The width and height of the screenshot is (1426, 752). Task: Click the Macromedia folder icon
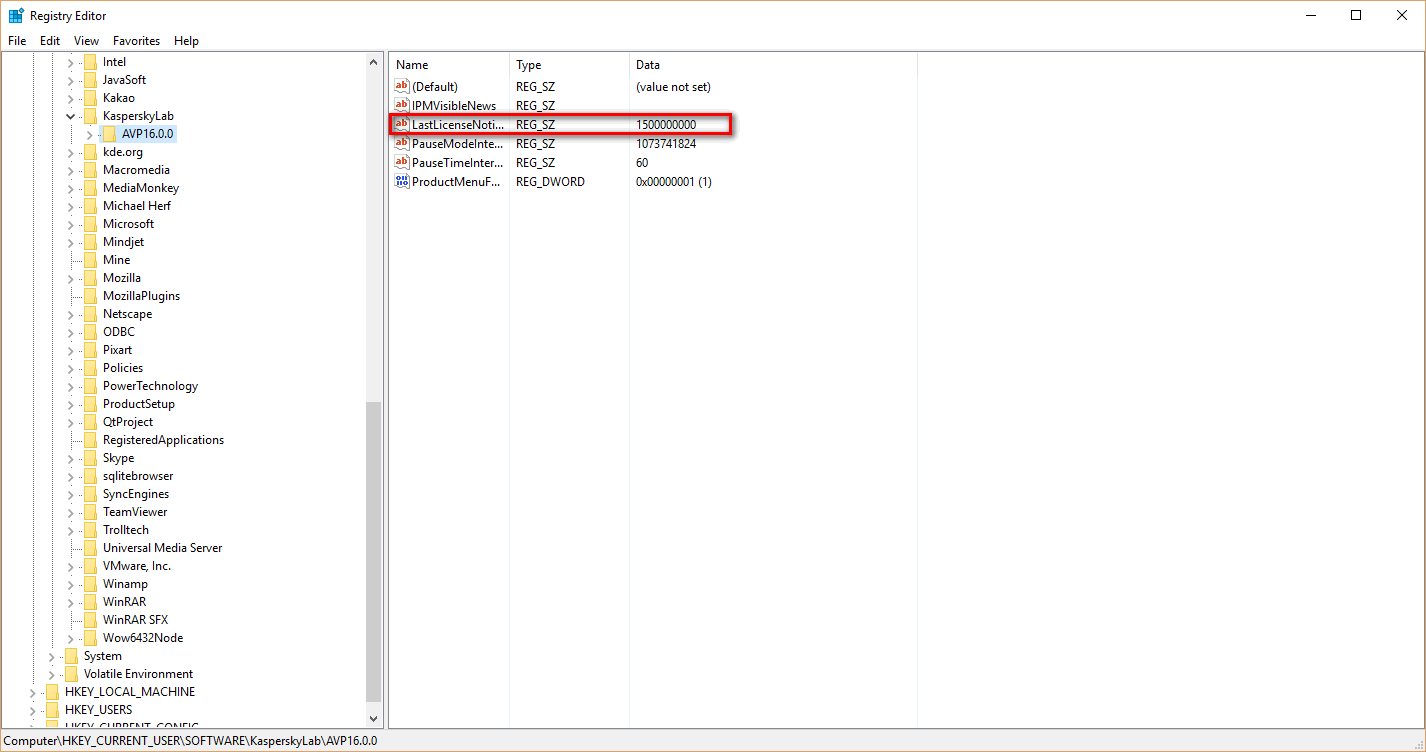pos(90,170)
